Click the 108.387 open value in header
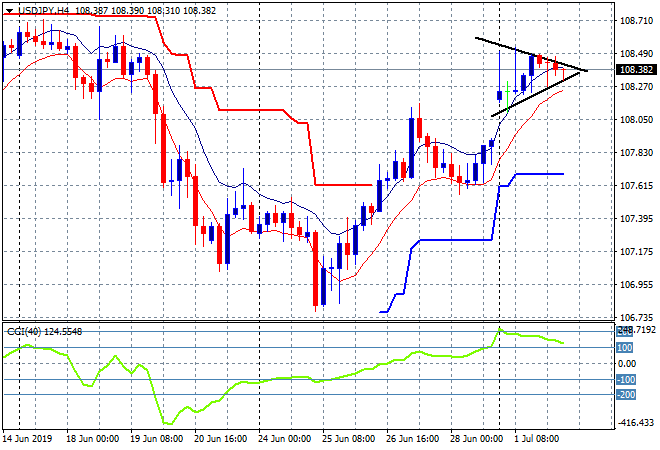Screen dimensions: 660x450 91,11
